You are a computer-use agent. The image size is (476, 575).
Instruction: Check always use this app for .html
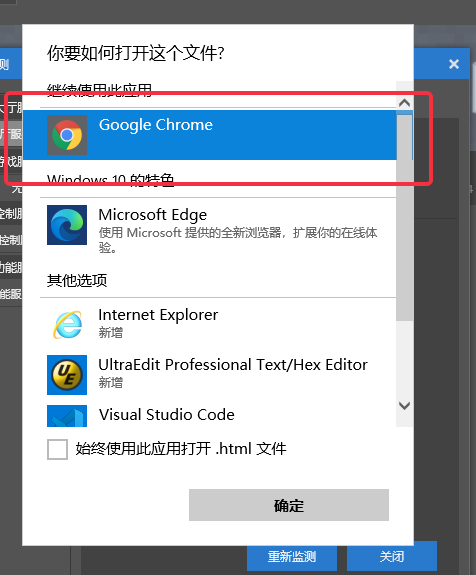(x=57, y=449)
